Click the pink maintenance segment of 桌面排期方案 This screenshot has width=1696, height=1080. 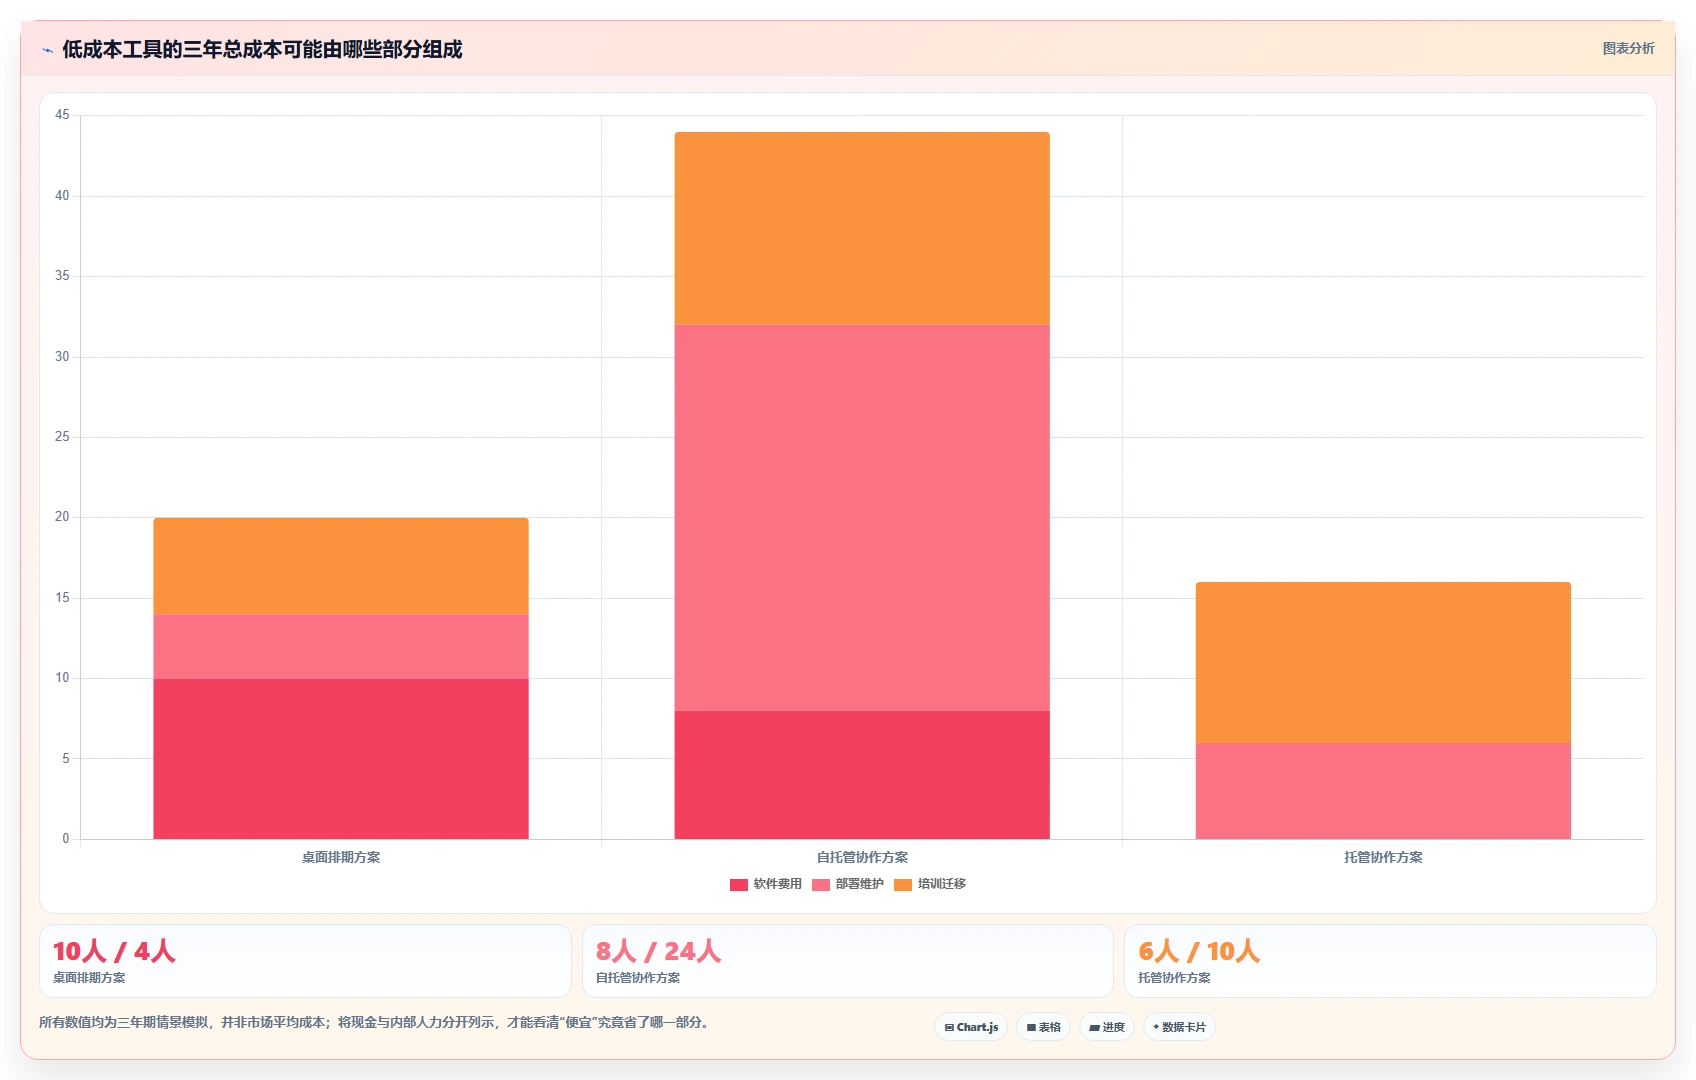pos(341,647)
